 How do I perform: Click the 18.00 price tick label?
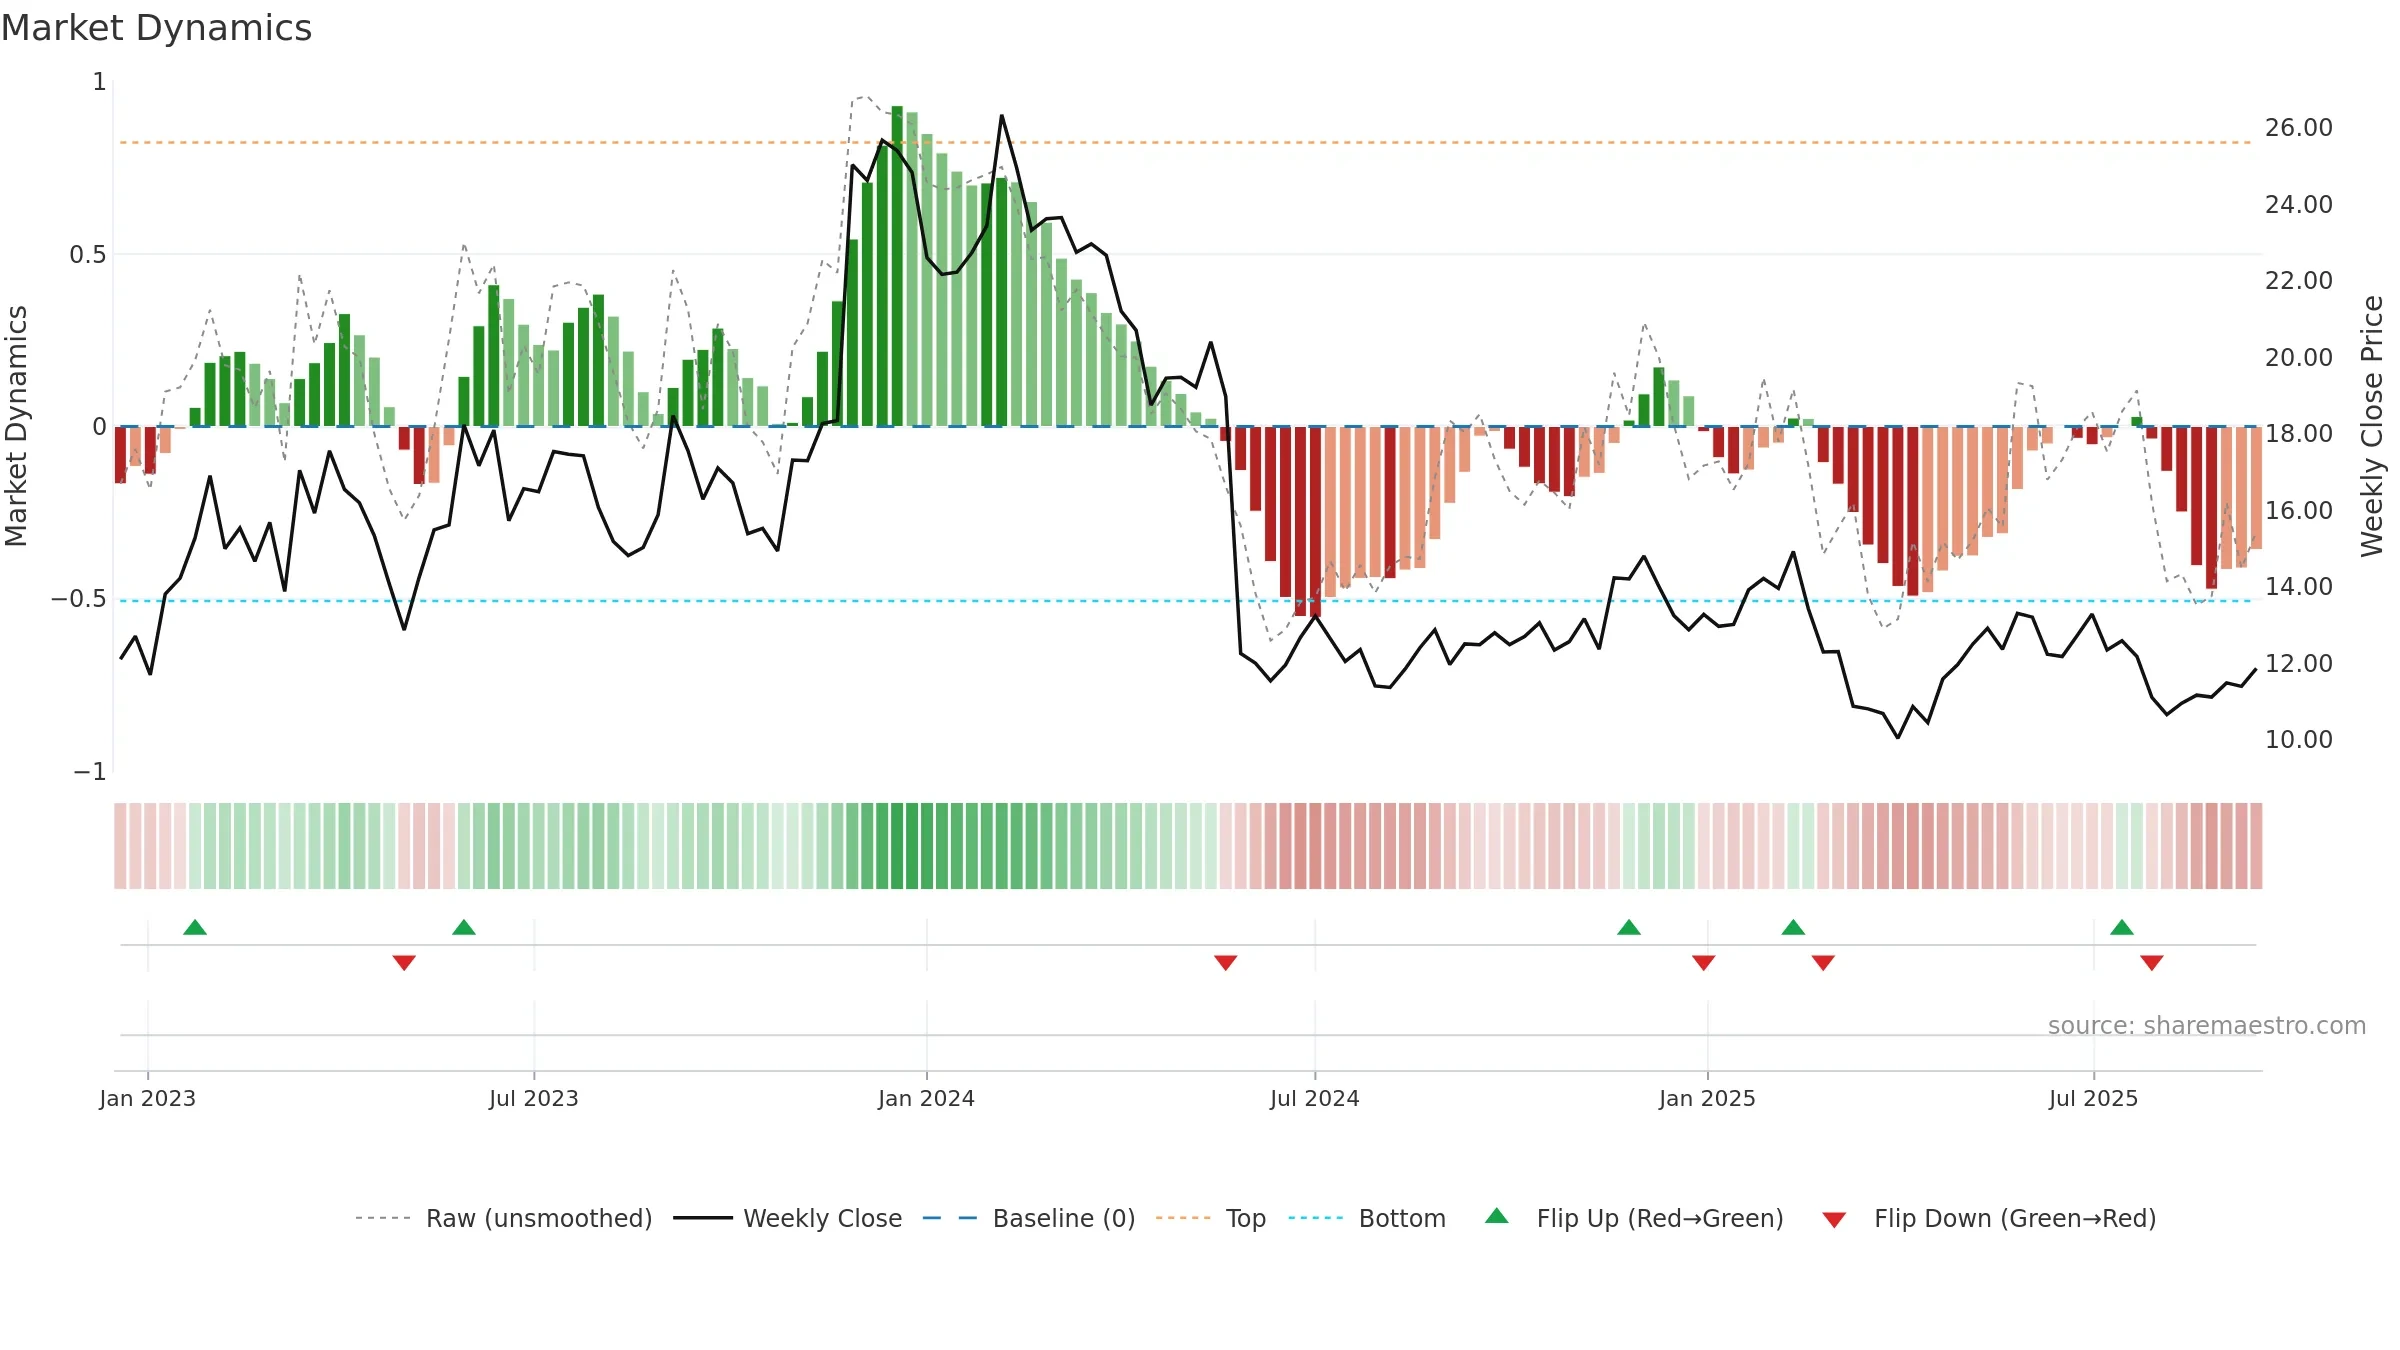click(2299, 434)
